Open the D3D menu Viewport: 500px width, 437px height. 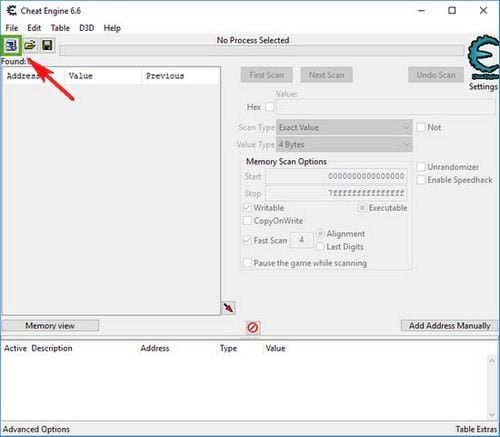coord(87,28)
